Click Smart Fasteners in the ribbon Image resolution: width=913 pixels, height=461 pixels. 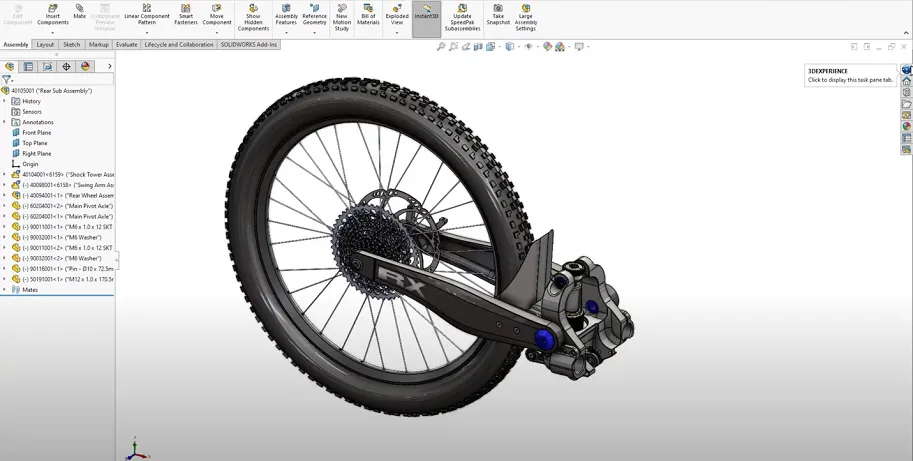186,15
